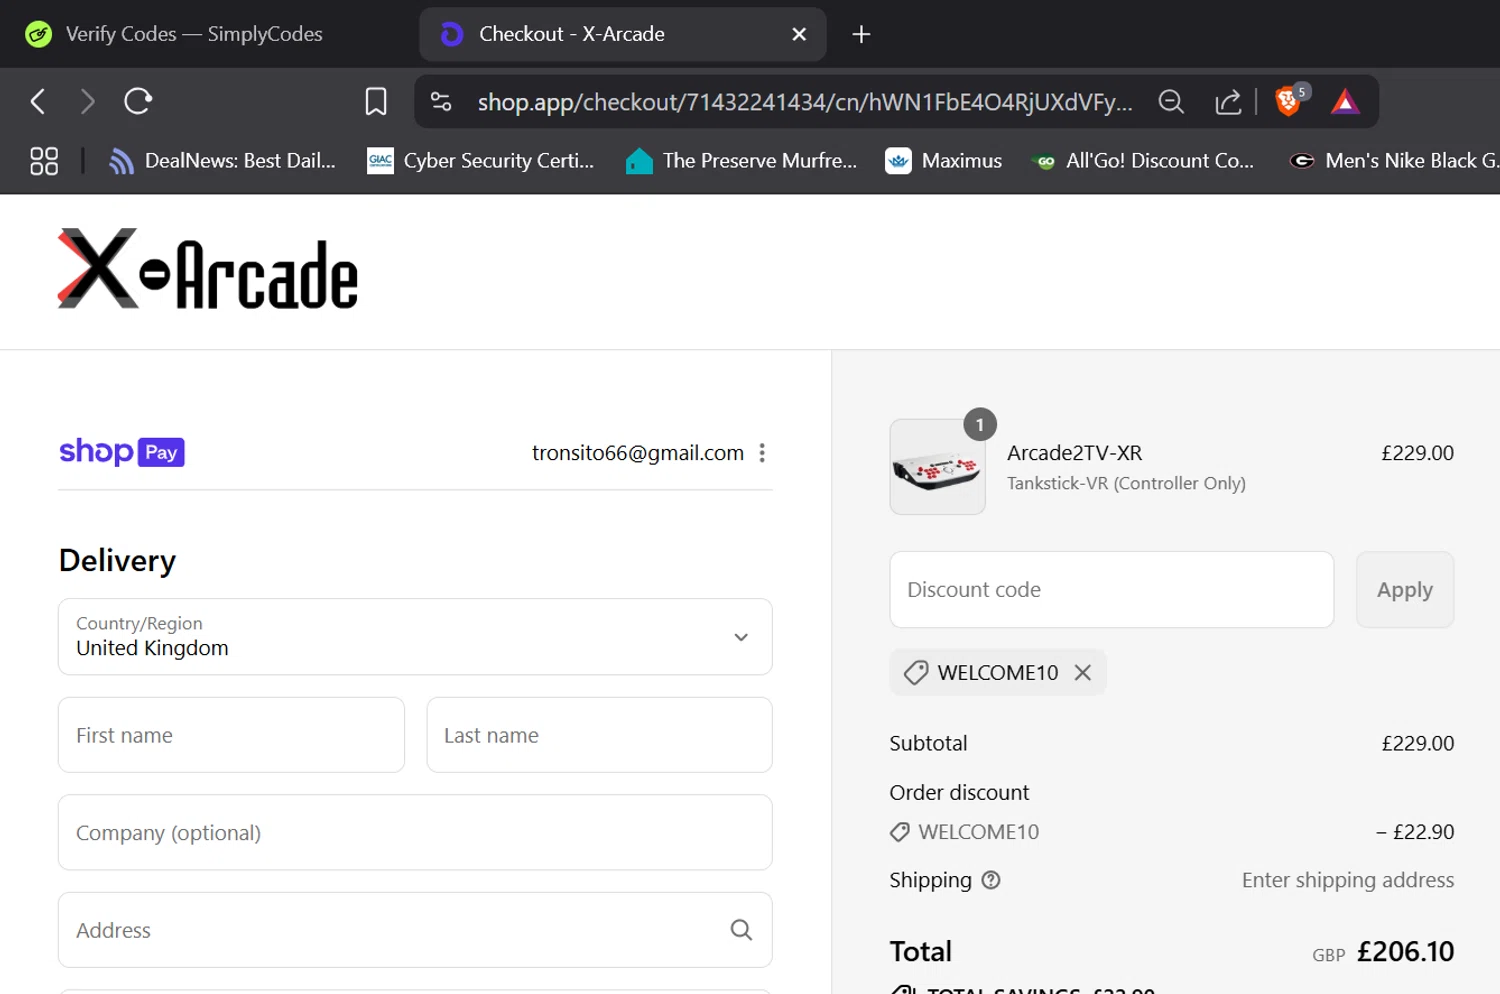Switch to Verify Codes — SimplyCodes tab

pos(195,34)
